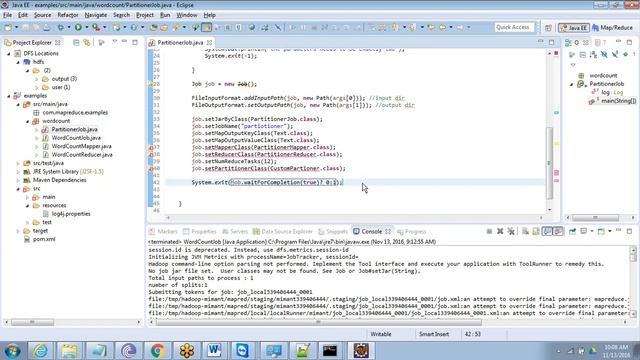Image resolution: width=640 pixels, height=360 pixels.
Task: Expand the output (3) folder
Action: (37, 79)
